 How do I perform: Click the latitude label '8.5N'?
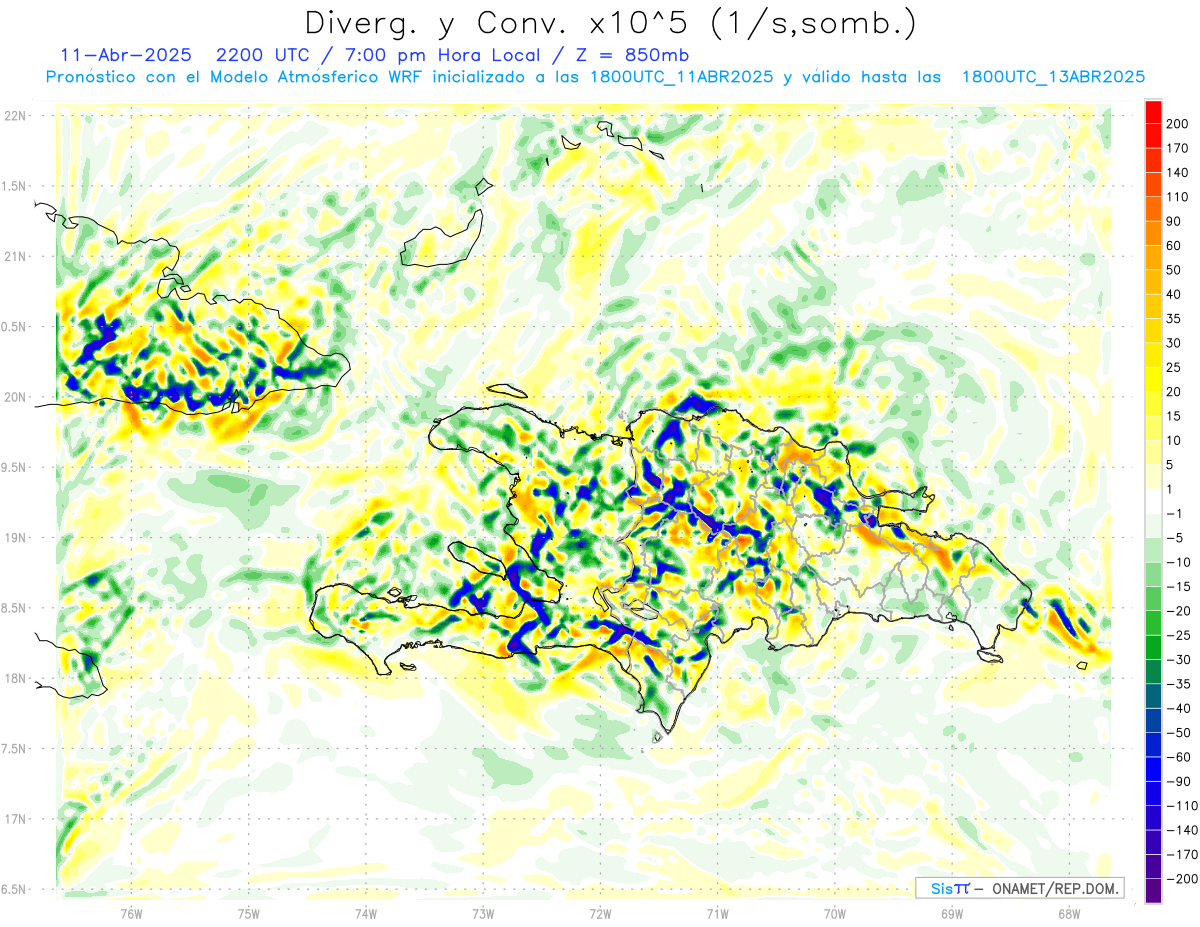click(x=13, y=608)
